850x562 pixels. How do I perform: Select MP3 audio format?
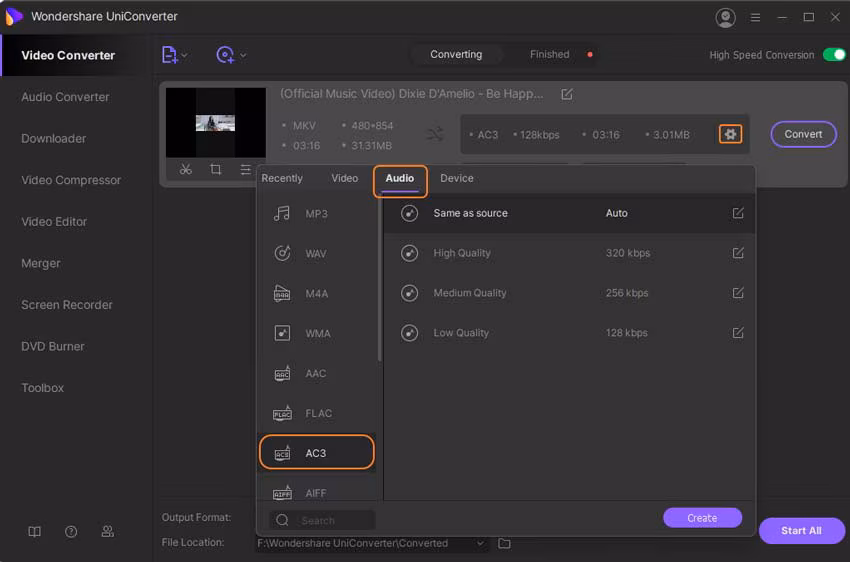(317, 214)
